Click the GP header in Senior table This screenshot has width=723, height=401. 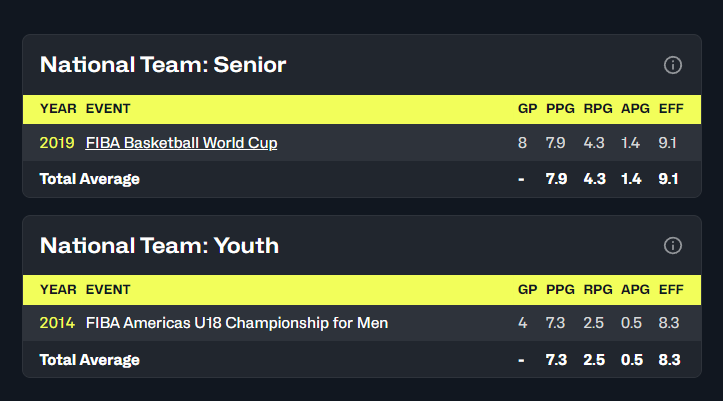coord(527,109)
